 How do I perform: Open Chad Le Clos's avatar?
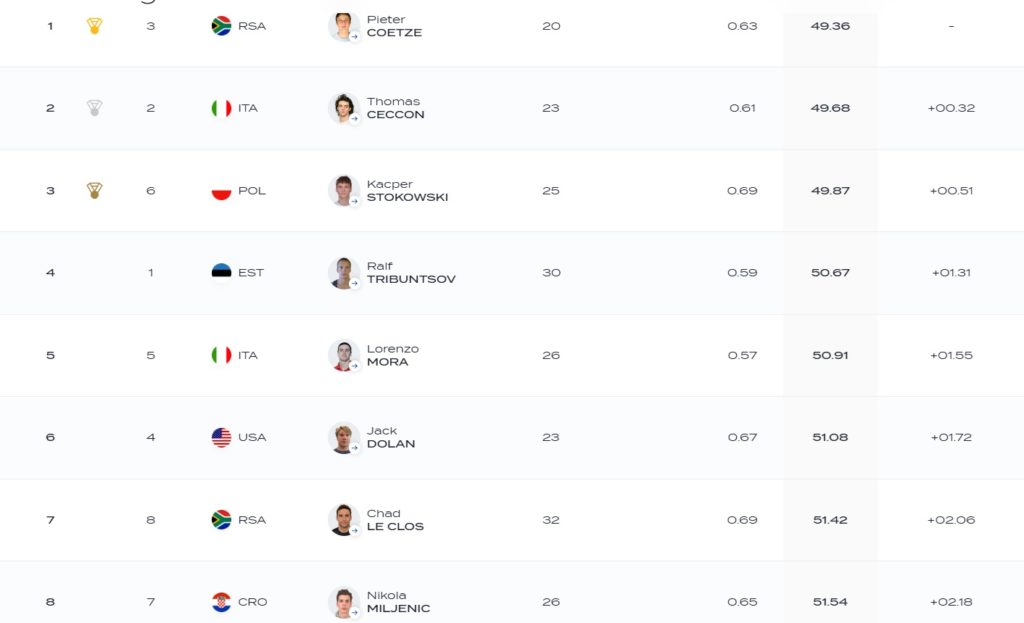click(344, 520)
